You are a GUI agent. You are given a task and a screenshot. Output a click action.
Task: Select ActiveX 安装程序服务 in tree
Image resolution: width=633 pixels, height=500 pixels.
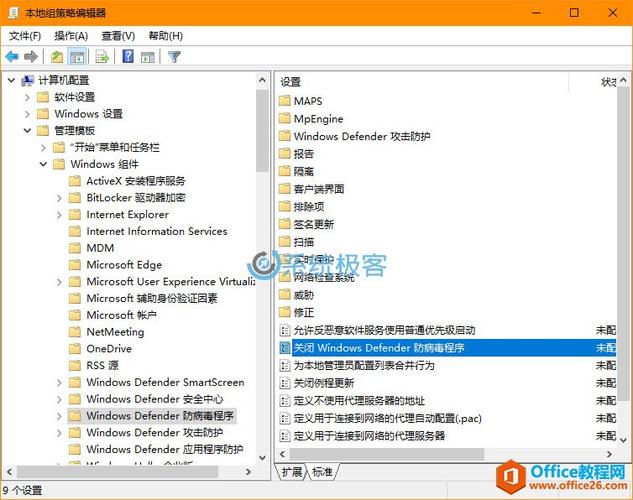pyautogui.click(x=136, y=181)
